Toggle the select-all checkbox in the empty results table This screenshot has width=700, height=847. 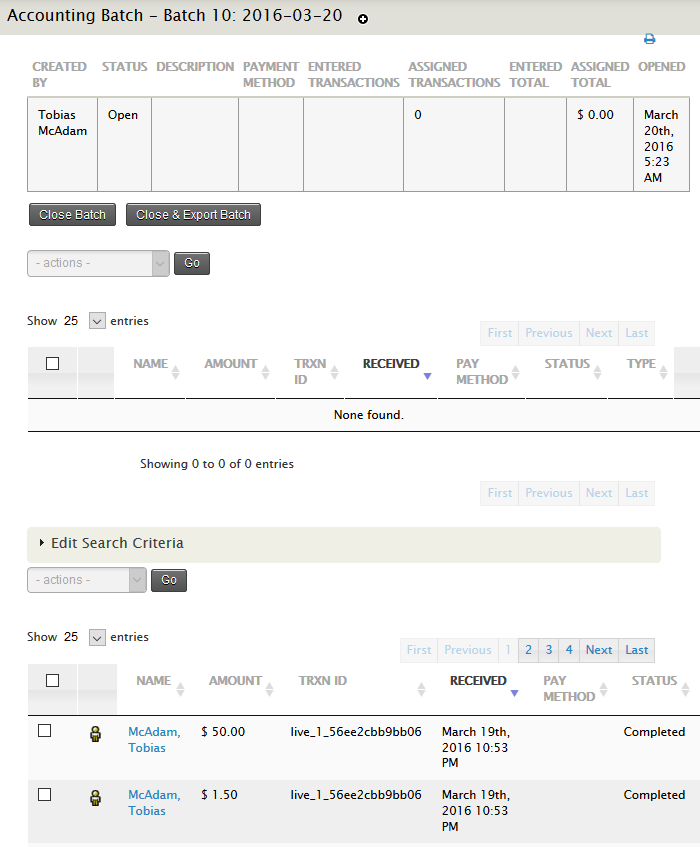[52, 362]
